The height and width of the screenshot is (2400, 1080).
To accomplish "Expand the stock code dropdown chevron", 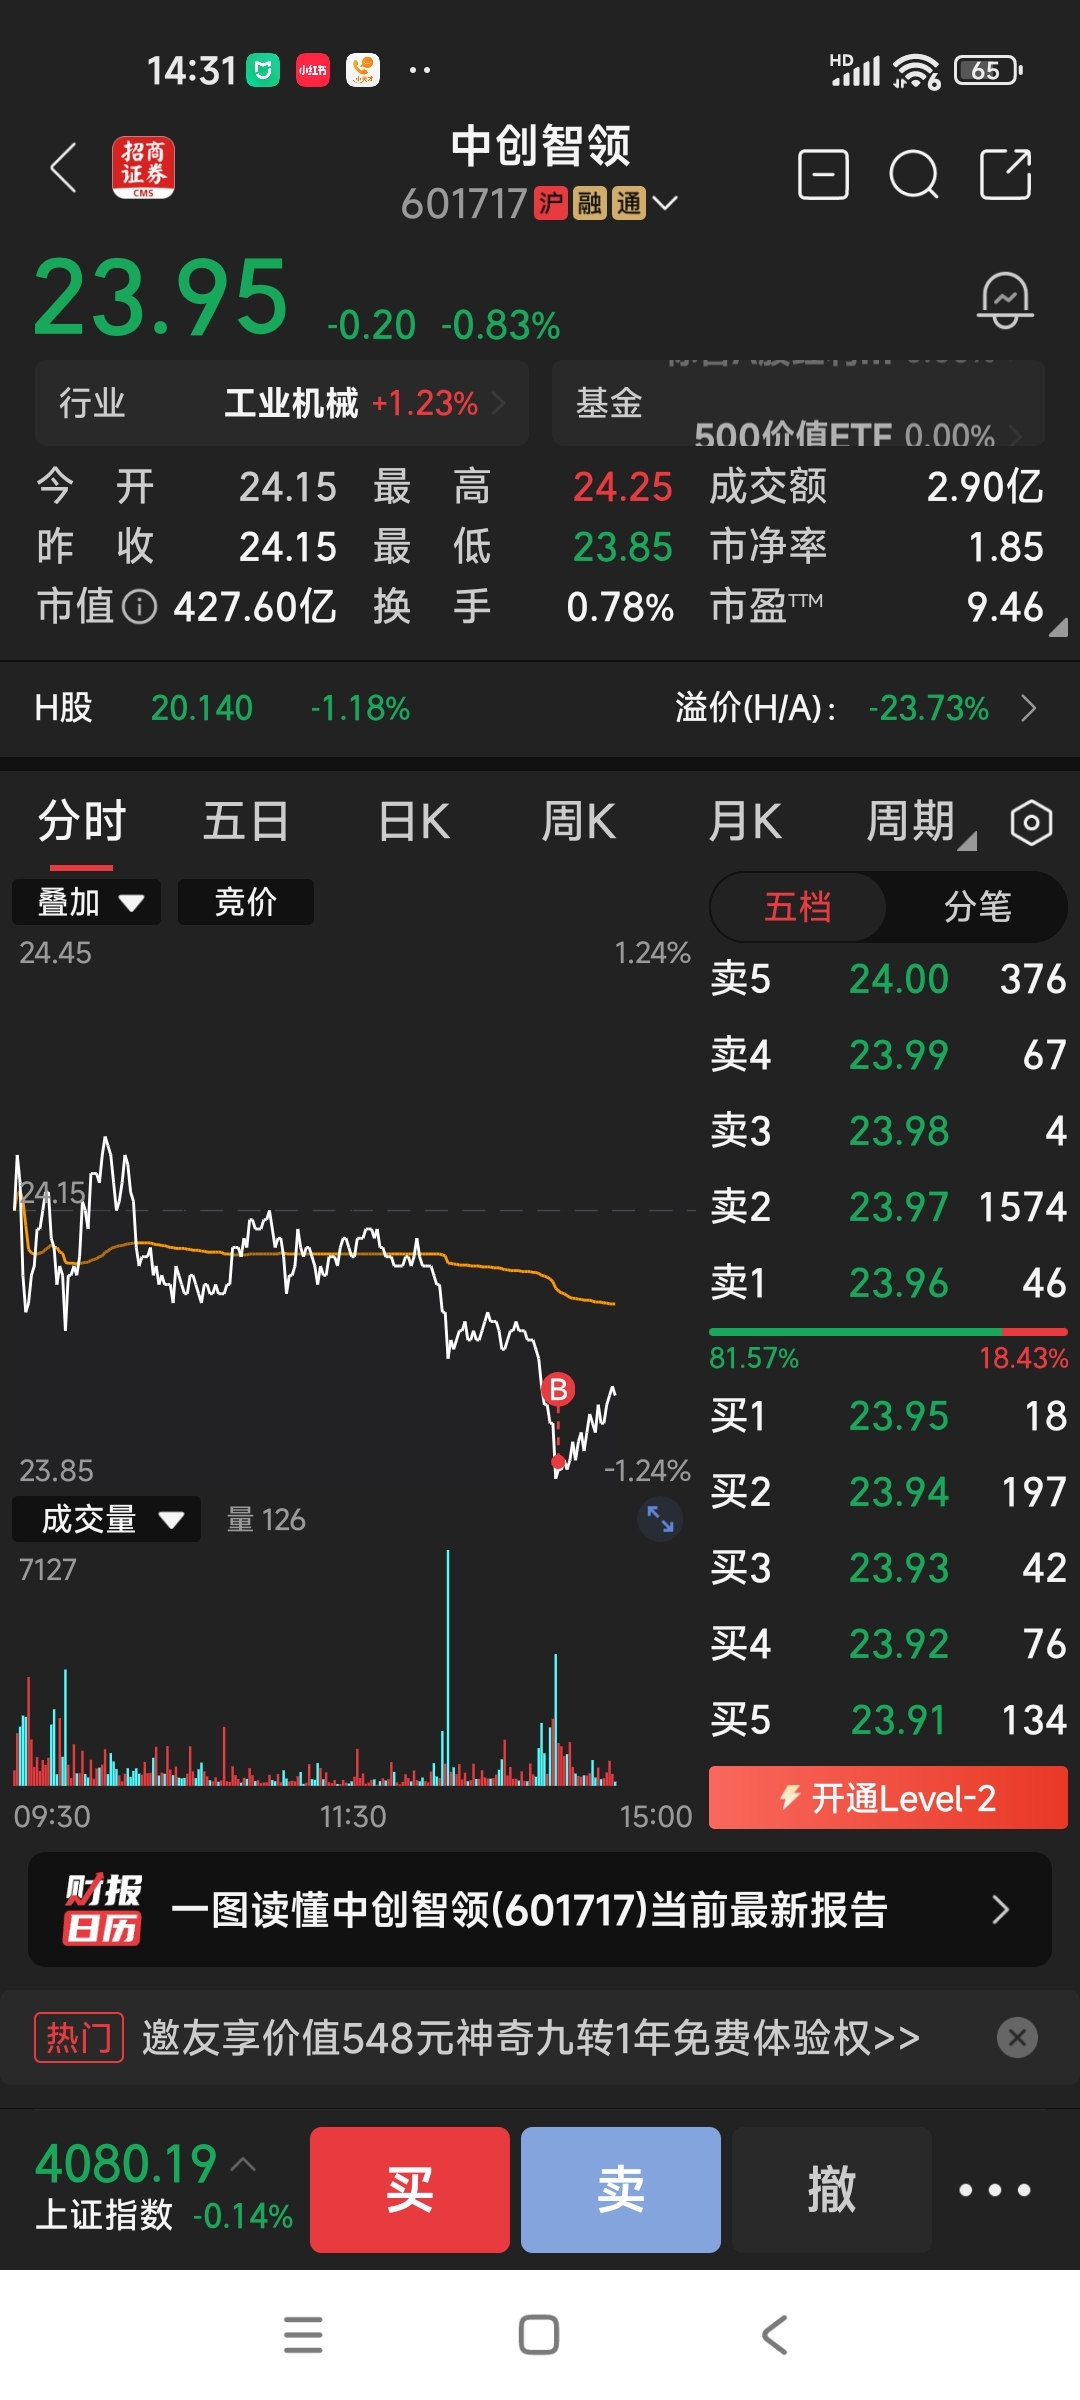I will [665, 204].
